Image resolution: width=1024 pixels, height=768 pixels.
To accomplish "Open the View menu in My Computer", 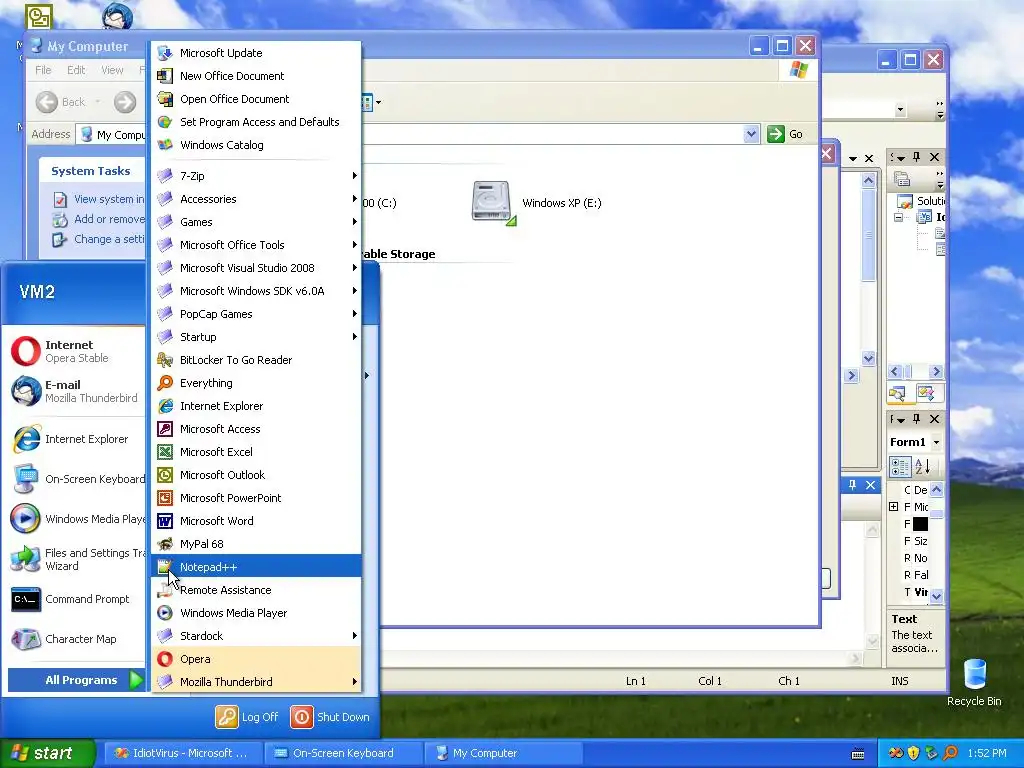I will (112, 70).
